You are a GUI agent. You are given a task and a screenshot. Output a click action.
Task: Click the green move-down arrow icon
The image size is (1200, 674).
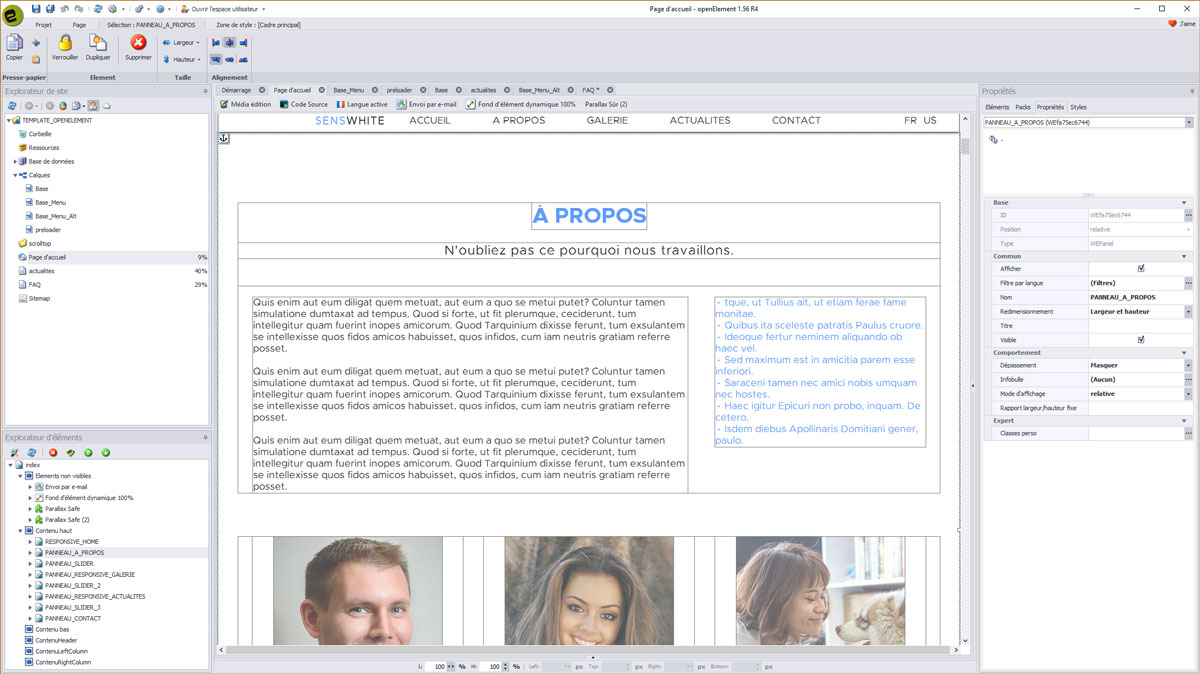pyautogui.click(x=105, y=453)
